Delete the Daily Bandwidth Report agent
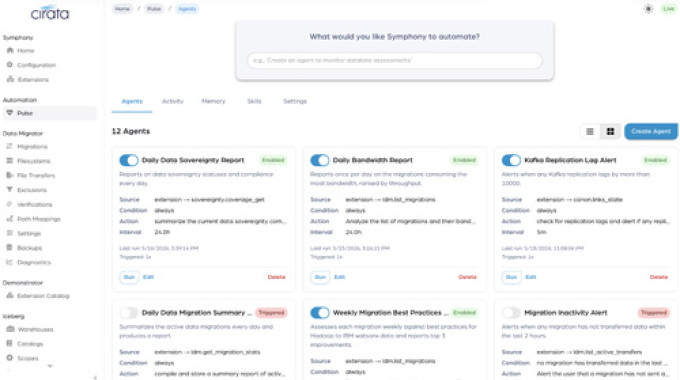The width and height of the screenshot is (680, 380). [467, 277]
